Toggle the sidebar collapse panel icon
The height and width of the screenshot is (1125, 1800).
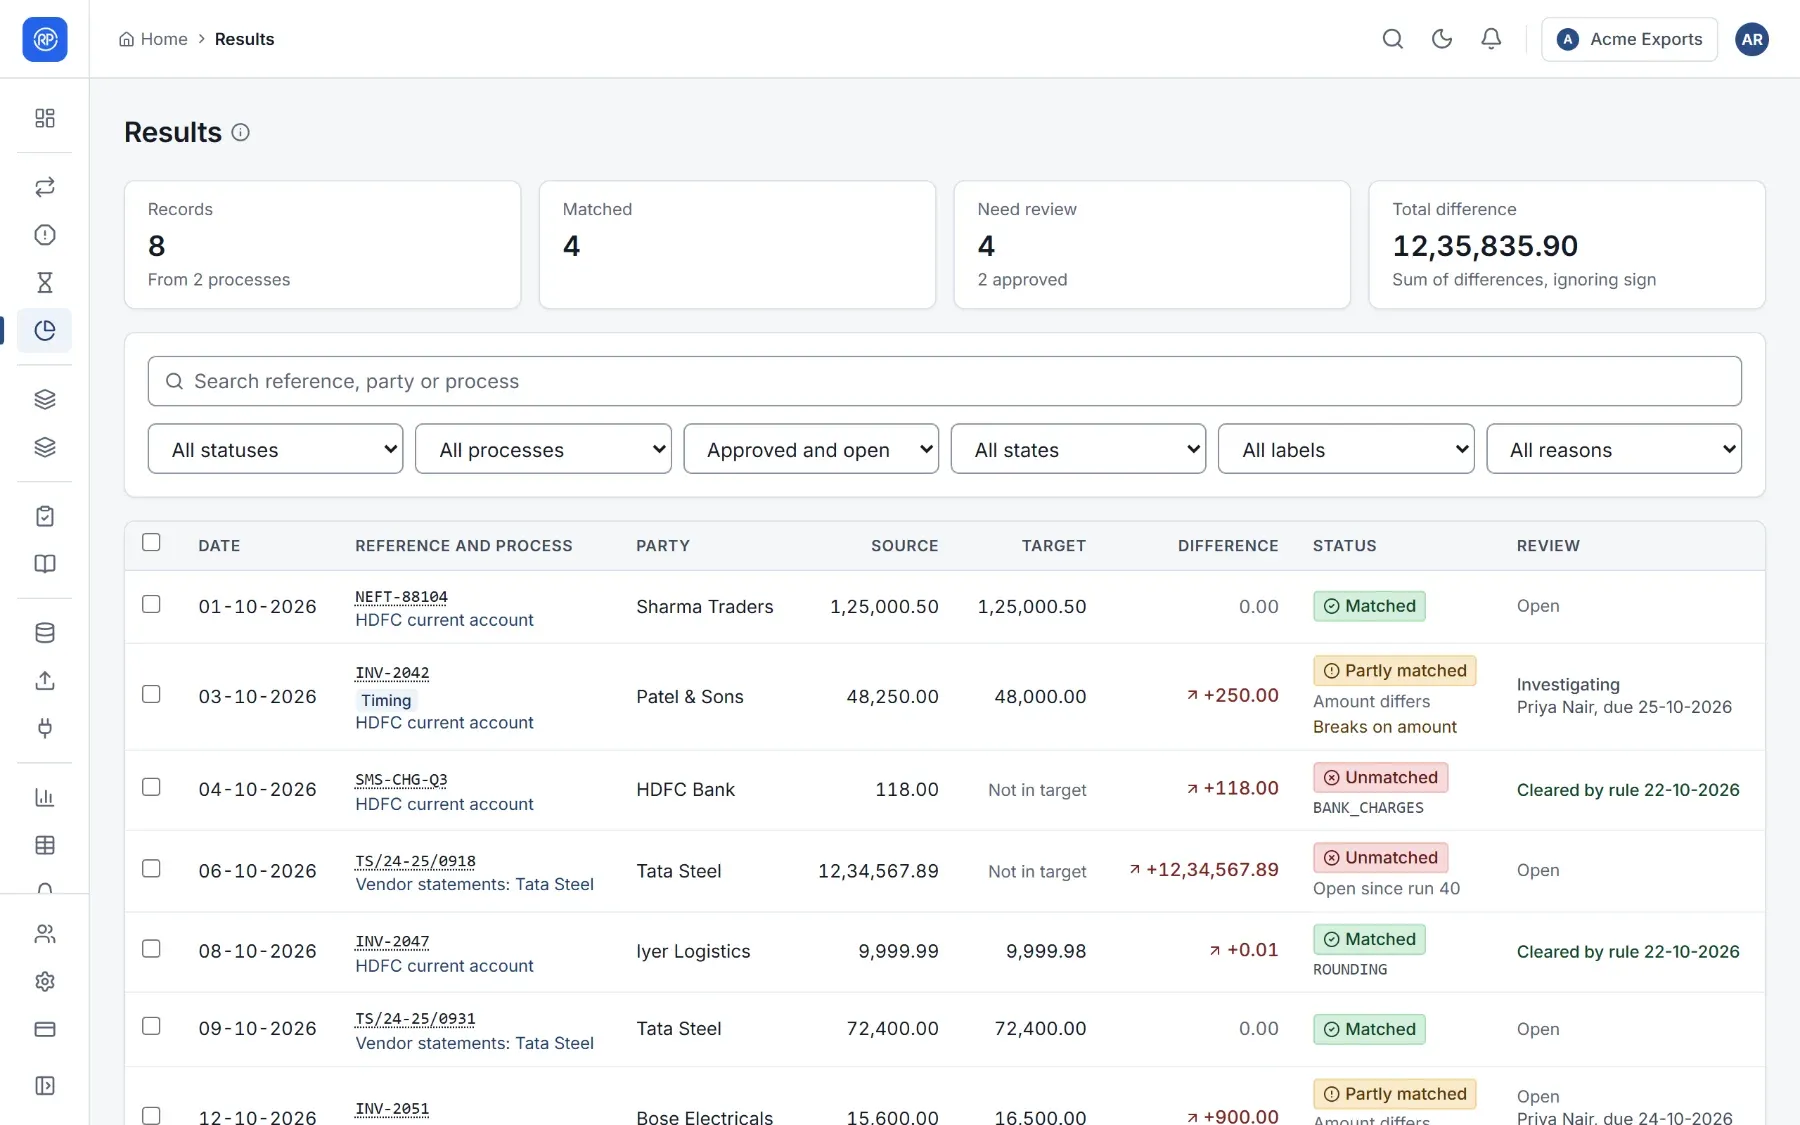tap(45, 1086)
